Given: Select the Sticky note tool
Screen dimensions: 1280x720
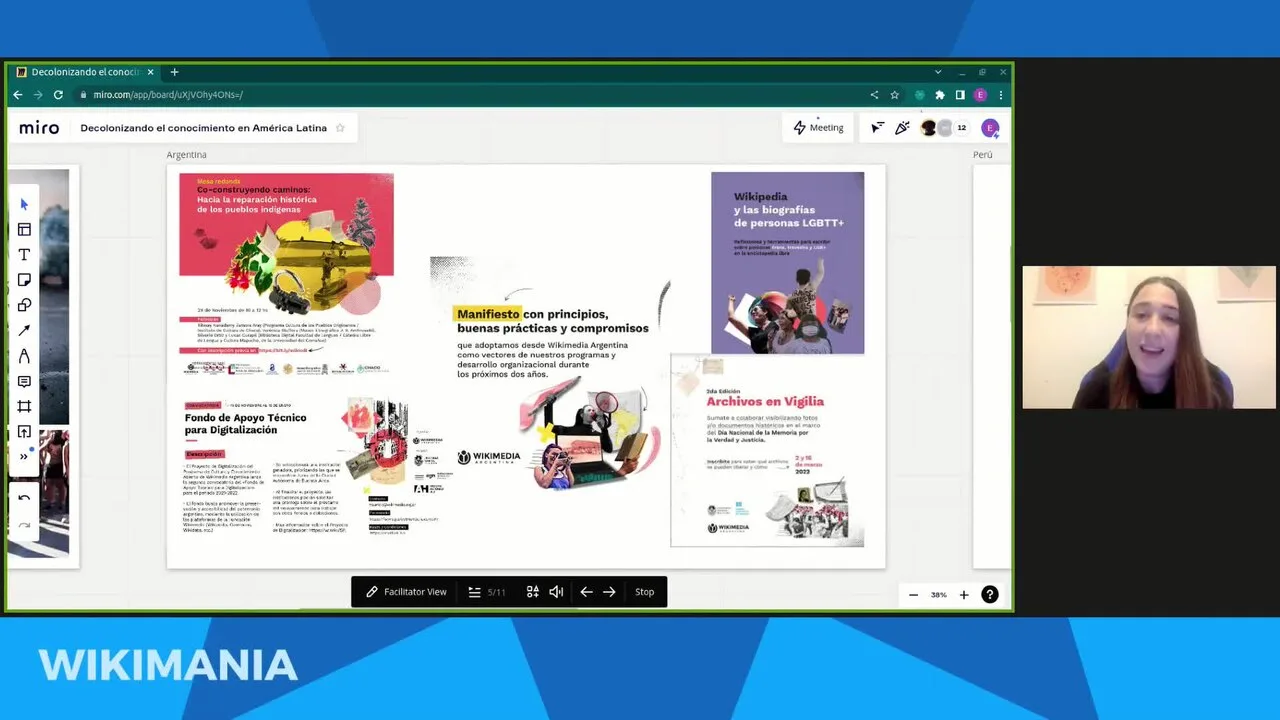Looking at the screenshot, I should coord(24,280).
